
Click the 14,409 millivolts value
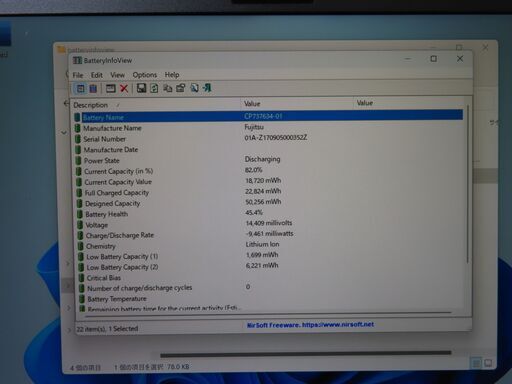[x=269, y=223]
